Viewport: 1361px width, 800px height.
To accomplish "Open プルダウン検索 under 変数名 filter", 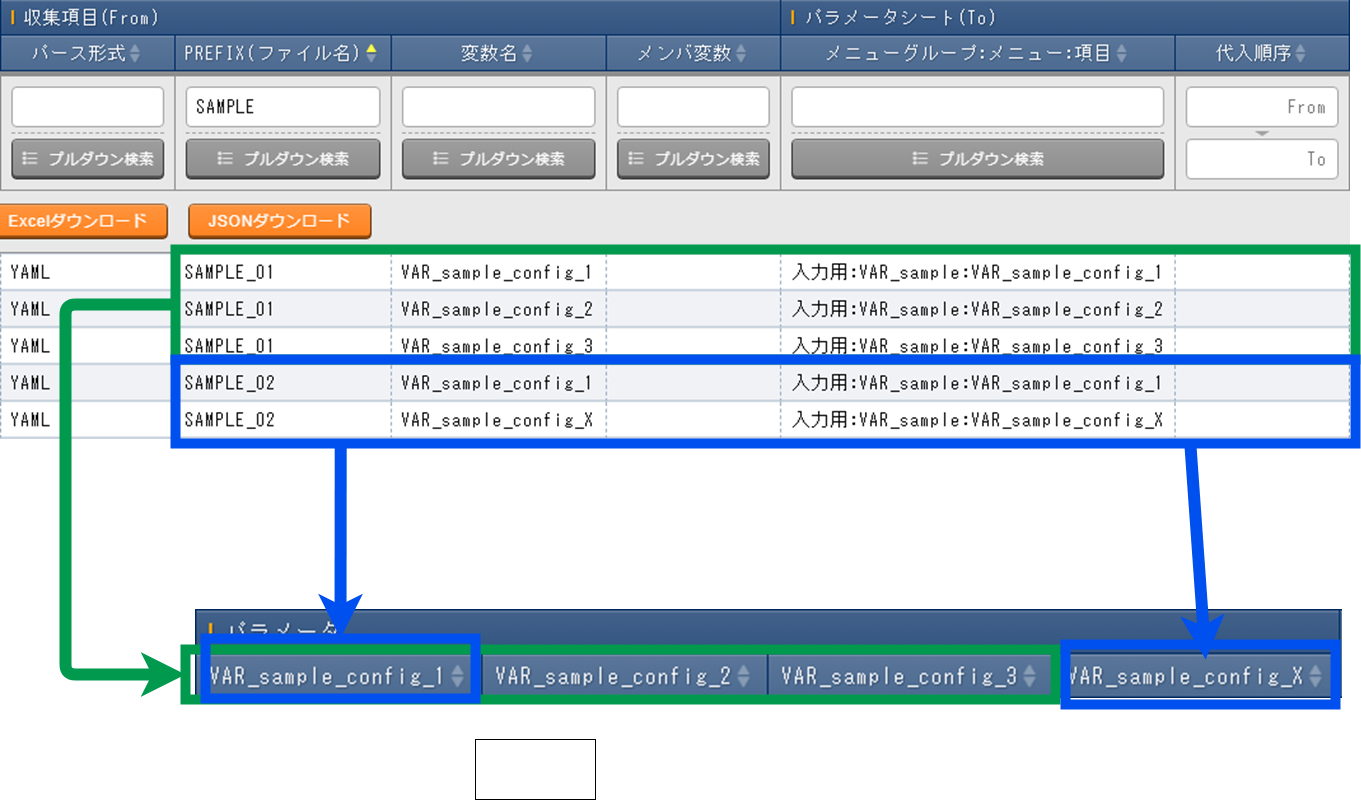I will (498, 159).
